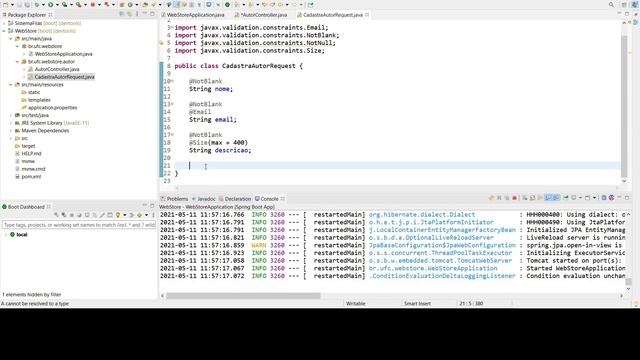Viewport: 640px width, 360px height.
Task: Click the debug start icon in Boot Dashboard
Action: point(64,215)
